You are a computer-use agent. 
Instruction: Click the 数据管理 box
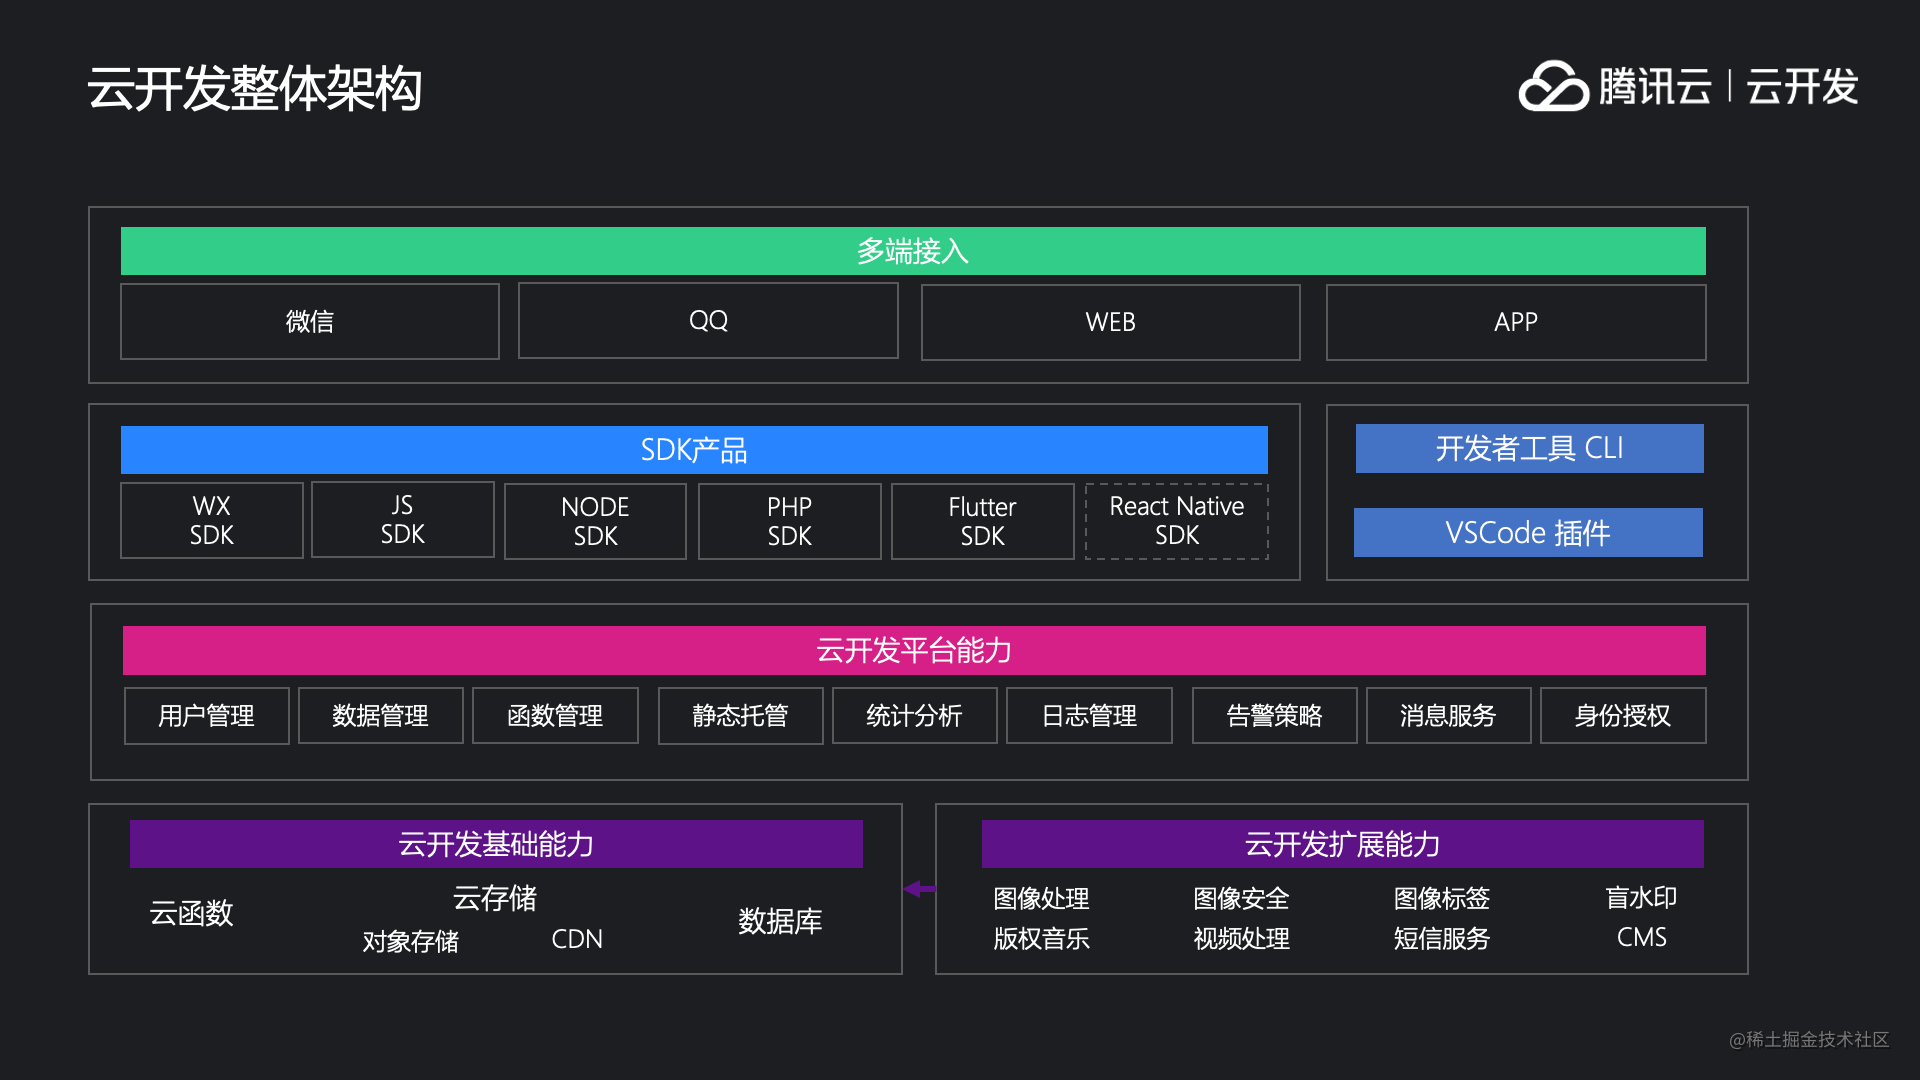381,716
